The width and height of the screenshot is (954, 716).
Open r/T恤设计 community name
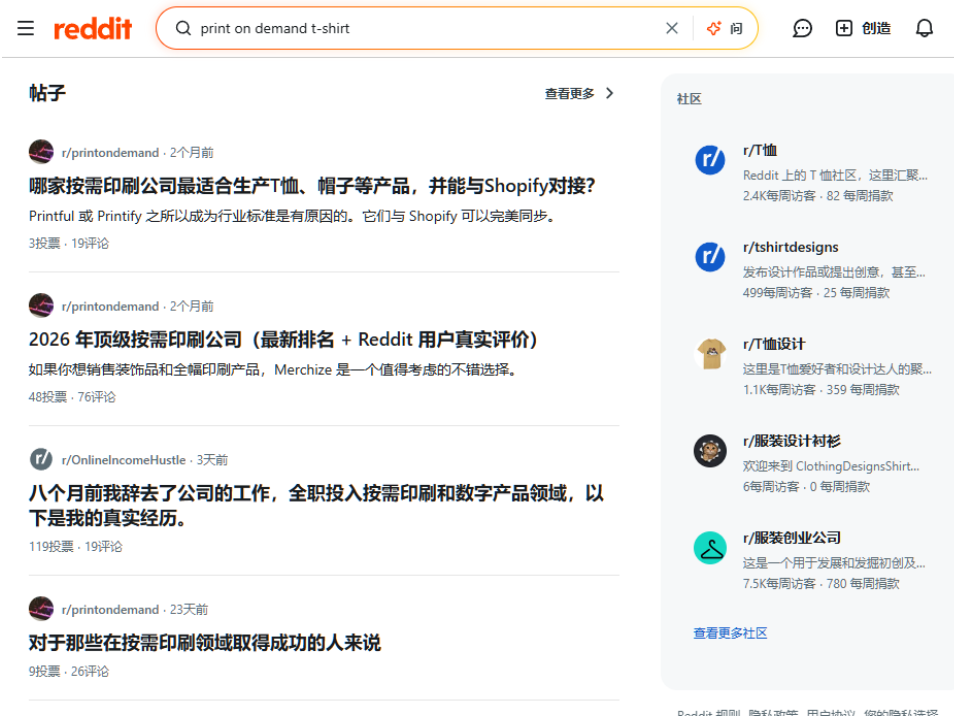tap(774, 344)
